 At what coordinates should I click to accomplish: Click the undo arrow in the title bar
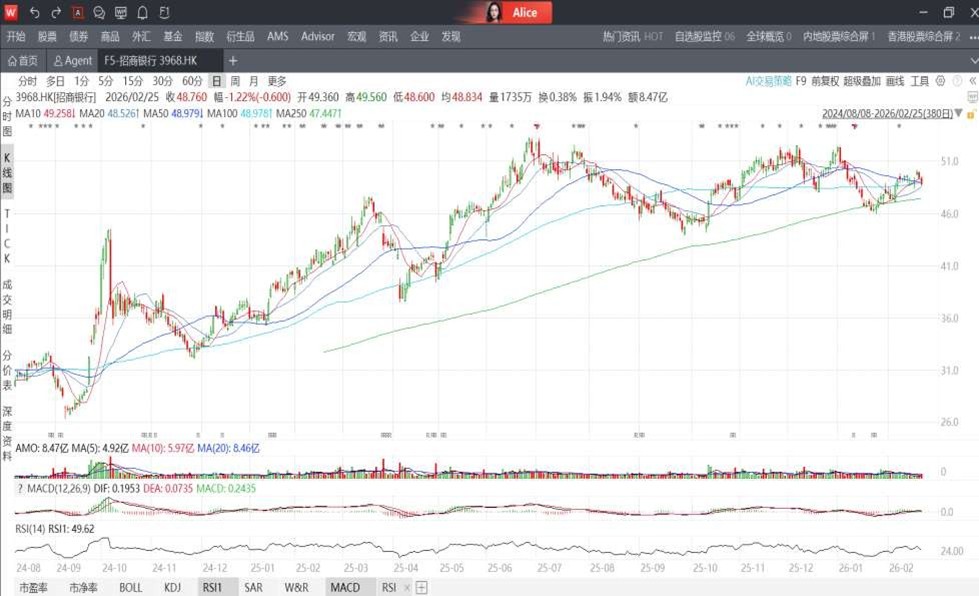point(34,13)
